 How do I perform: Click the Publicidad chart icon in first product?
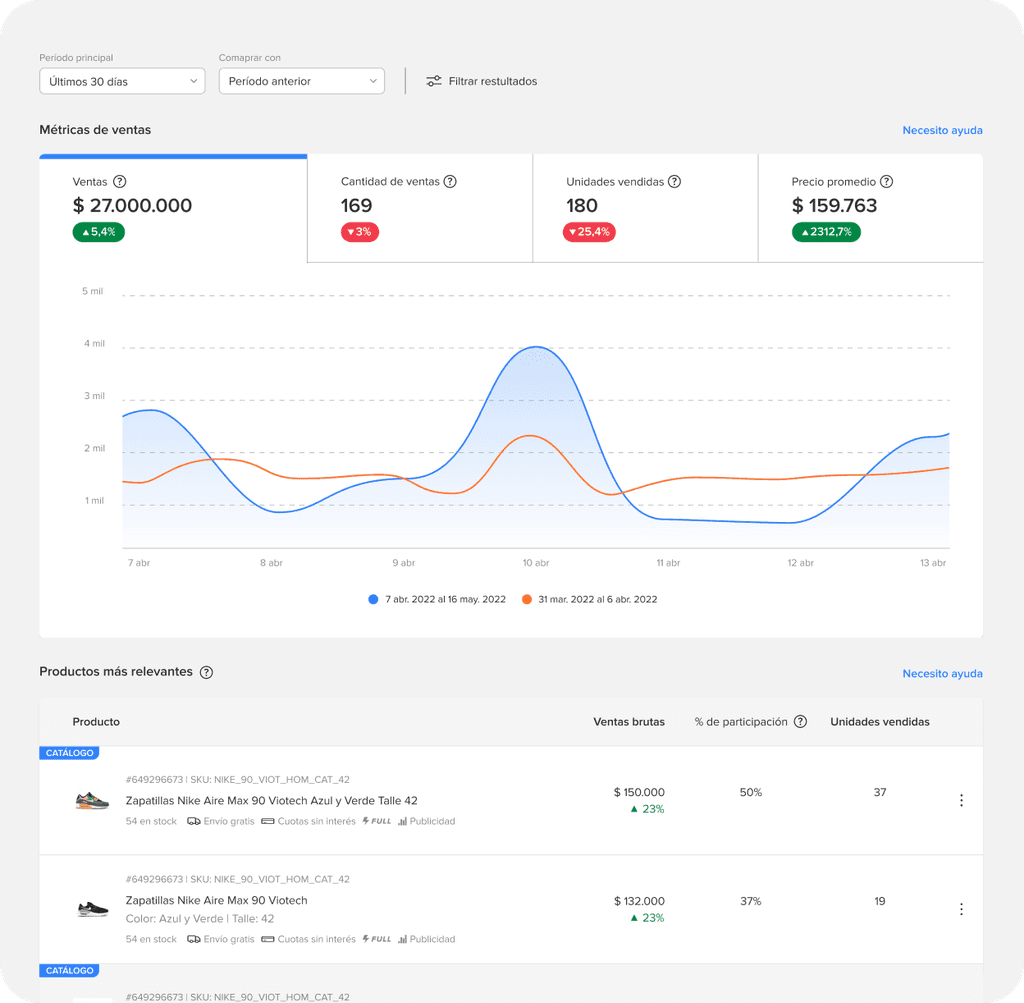(402, 821)
